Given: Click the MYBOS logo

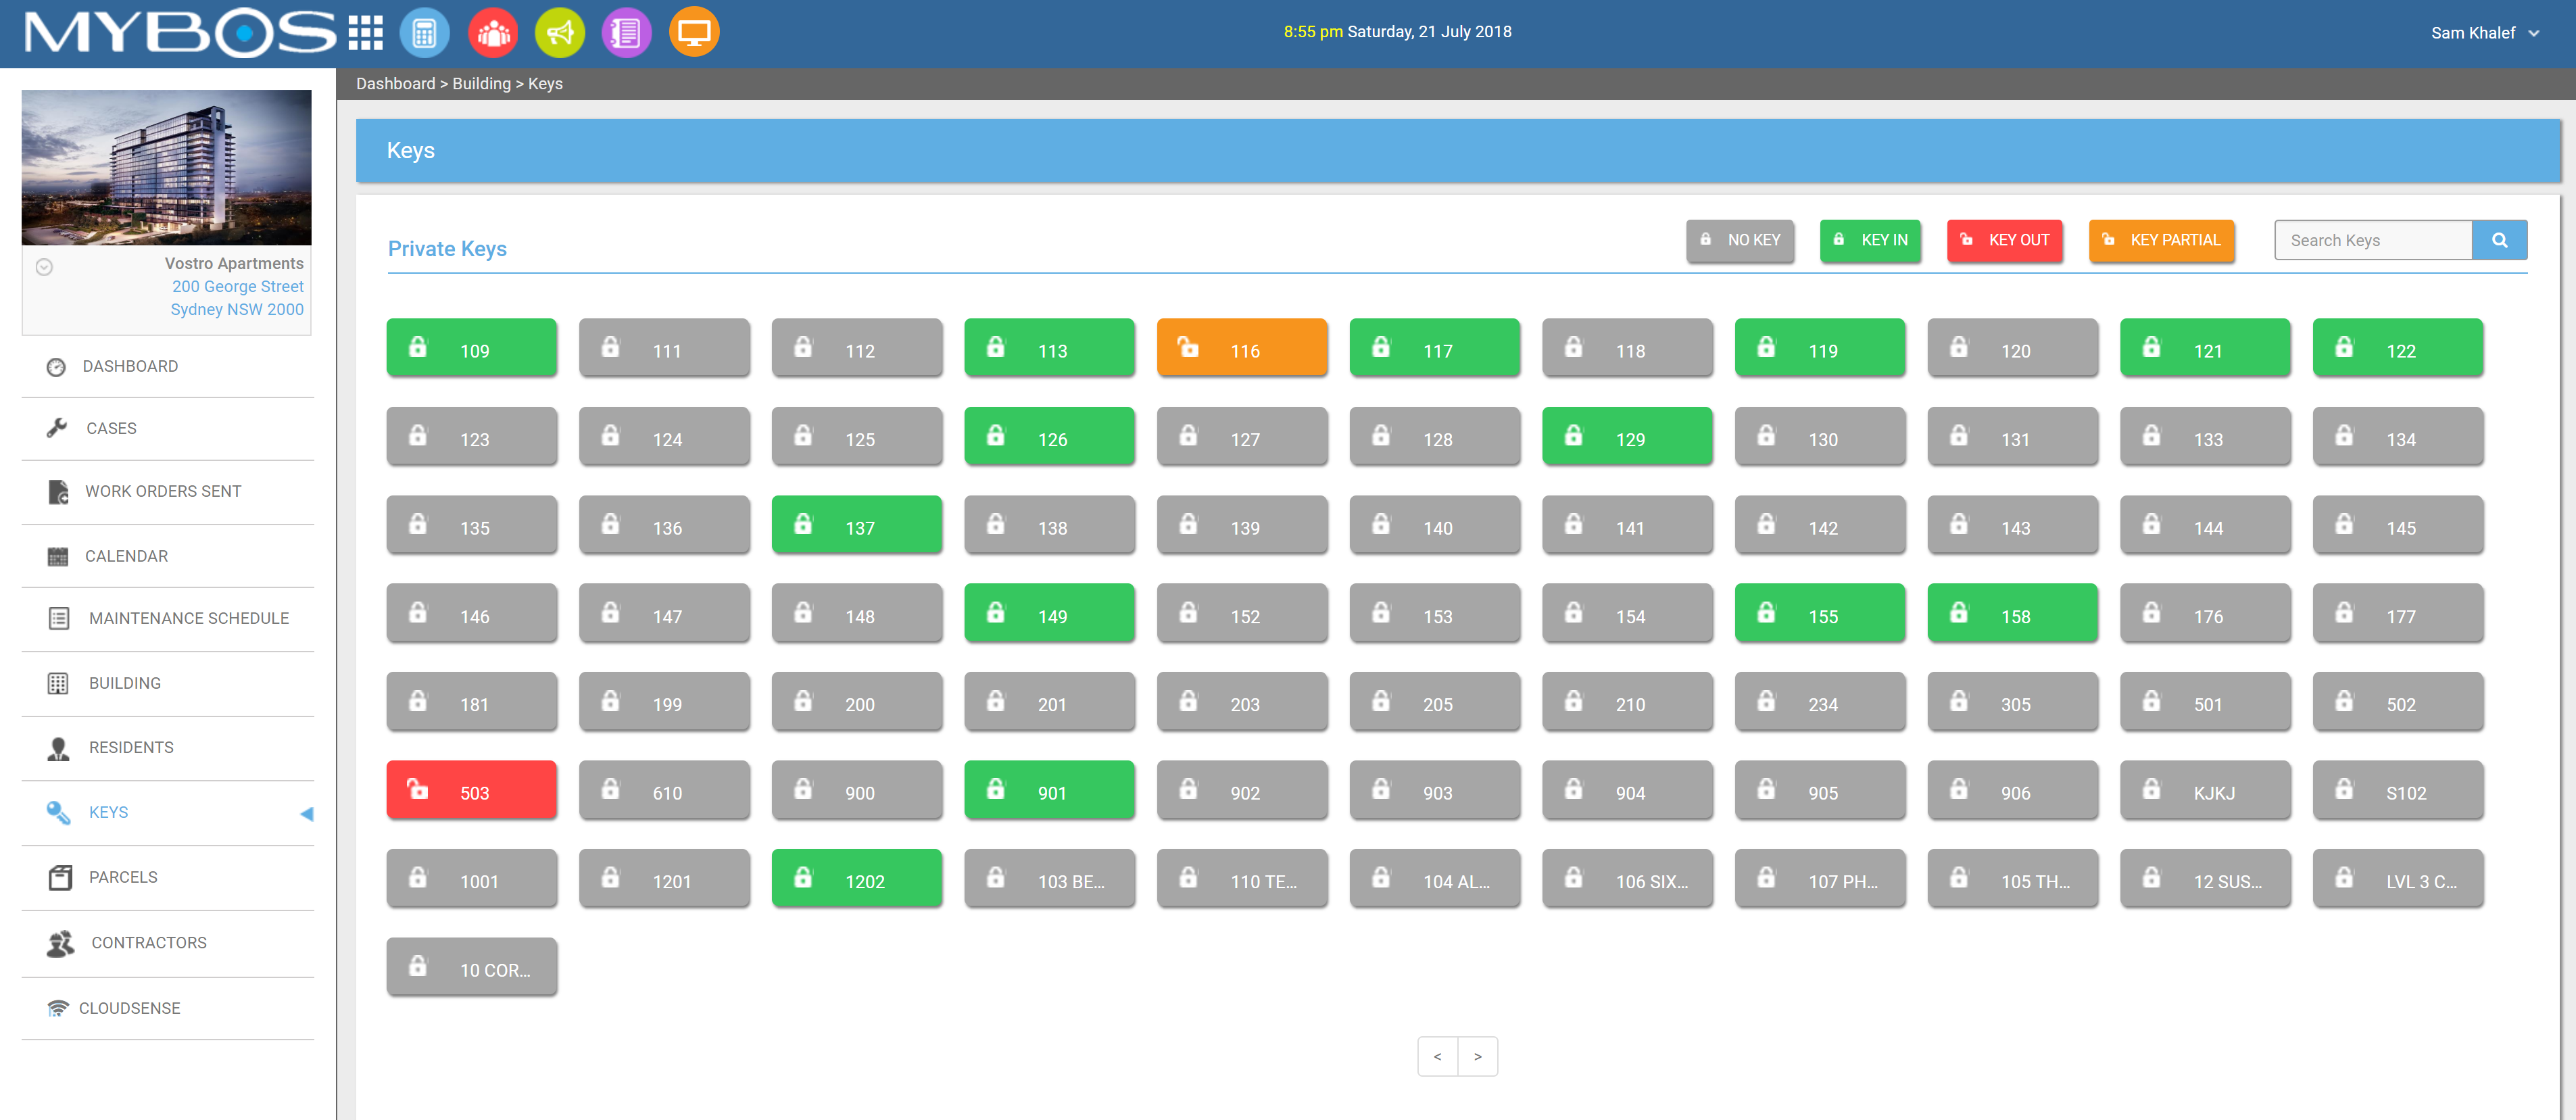Looking at the screenshot, I should tap(180, 33).
